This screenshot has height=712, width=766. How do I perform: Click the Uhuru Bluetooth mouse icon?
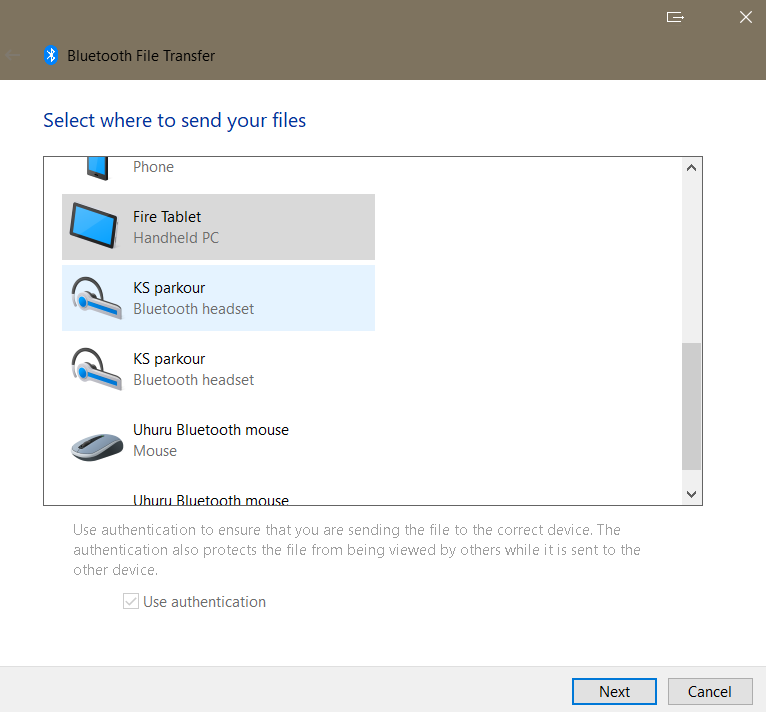(x=97, y=441)
